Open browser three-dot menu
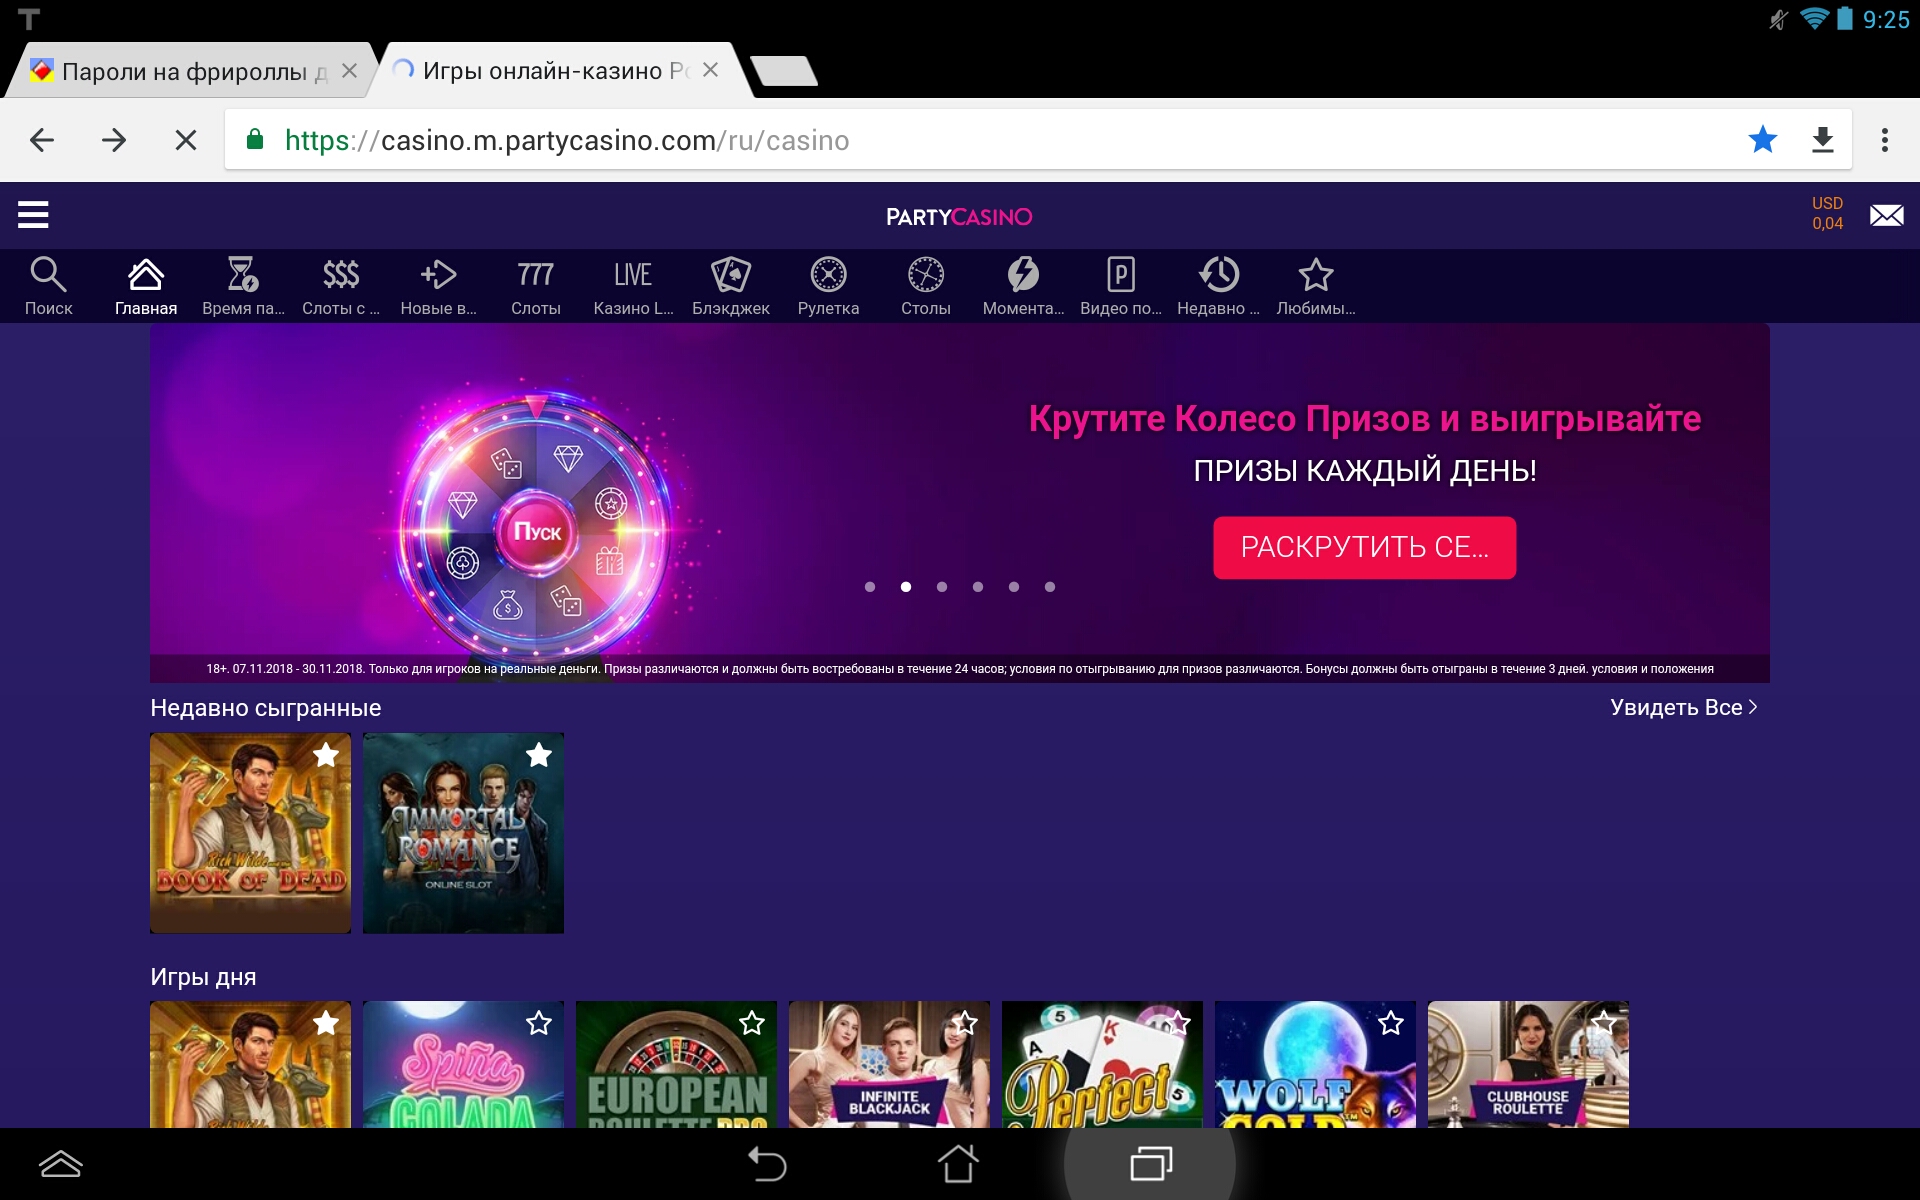1920x1200 pixels. click(1885, 140)
